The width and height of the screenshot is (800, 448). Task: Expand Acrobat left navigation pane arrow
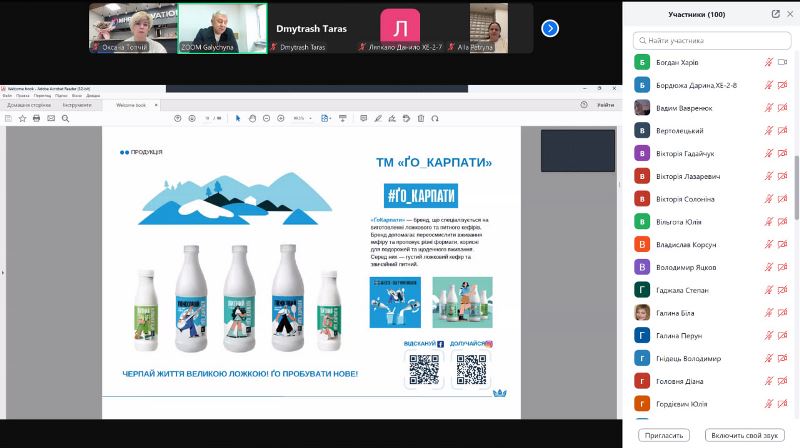point(3,273)
